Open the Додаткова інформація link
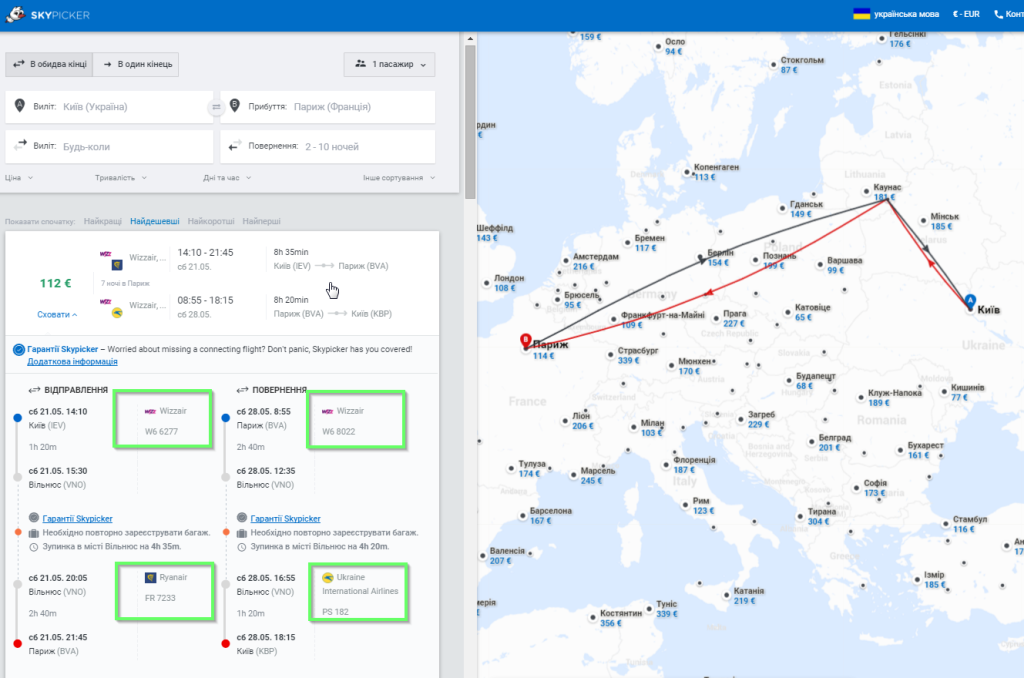This screenshot has width=1024, height=678. pos(72,361)
